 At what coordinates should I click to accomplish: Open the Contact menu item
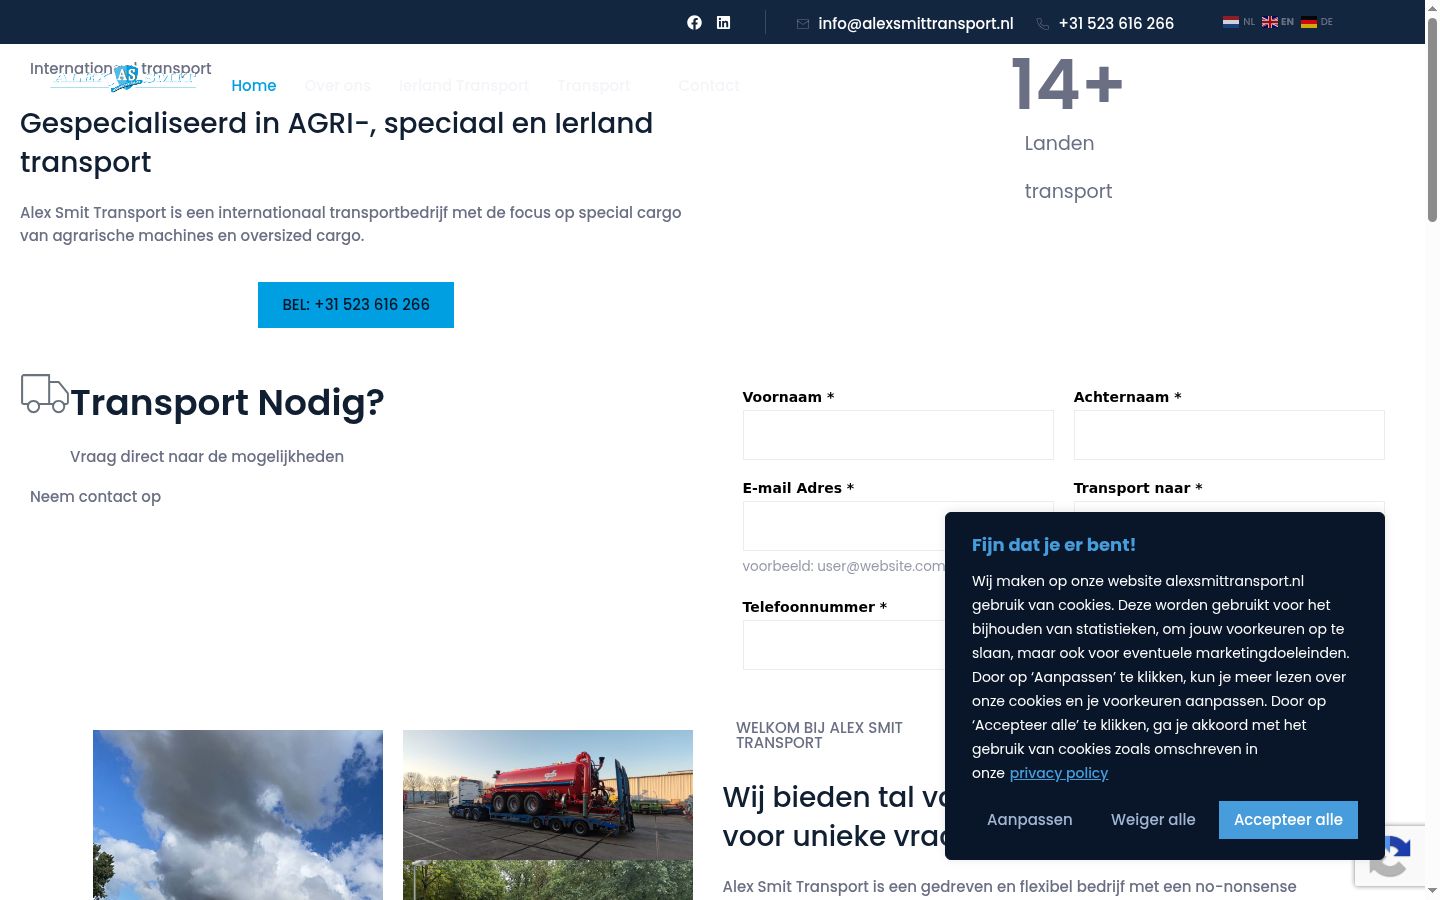click(709, 86)
